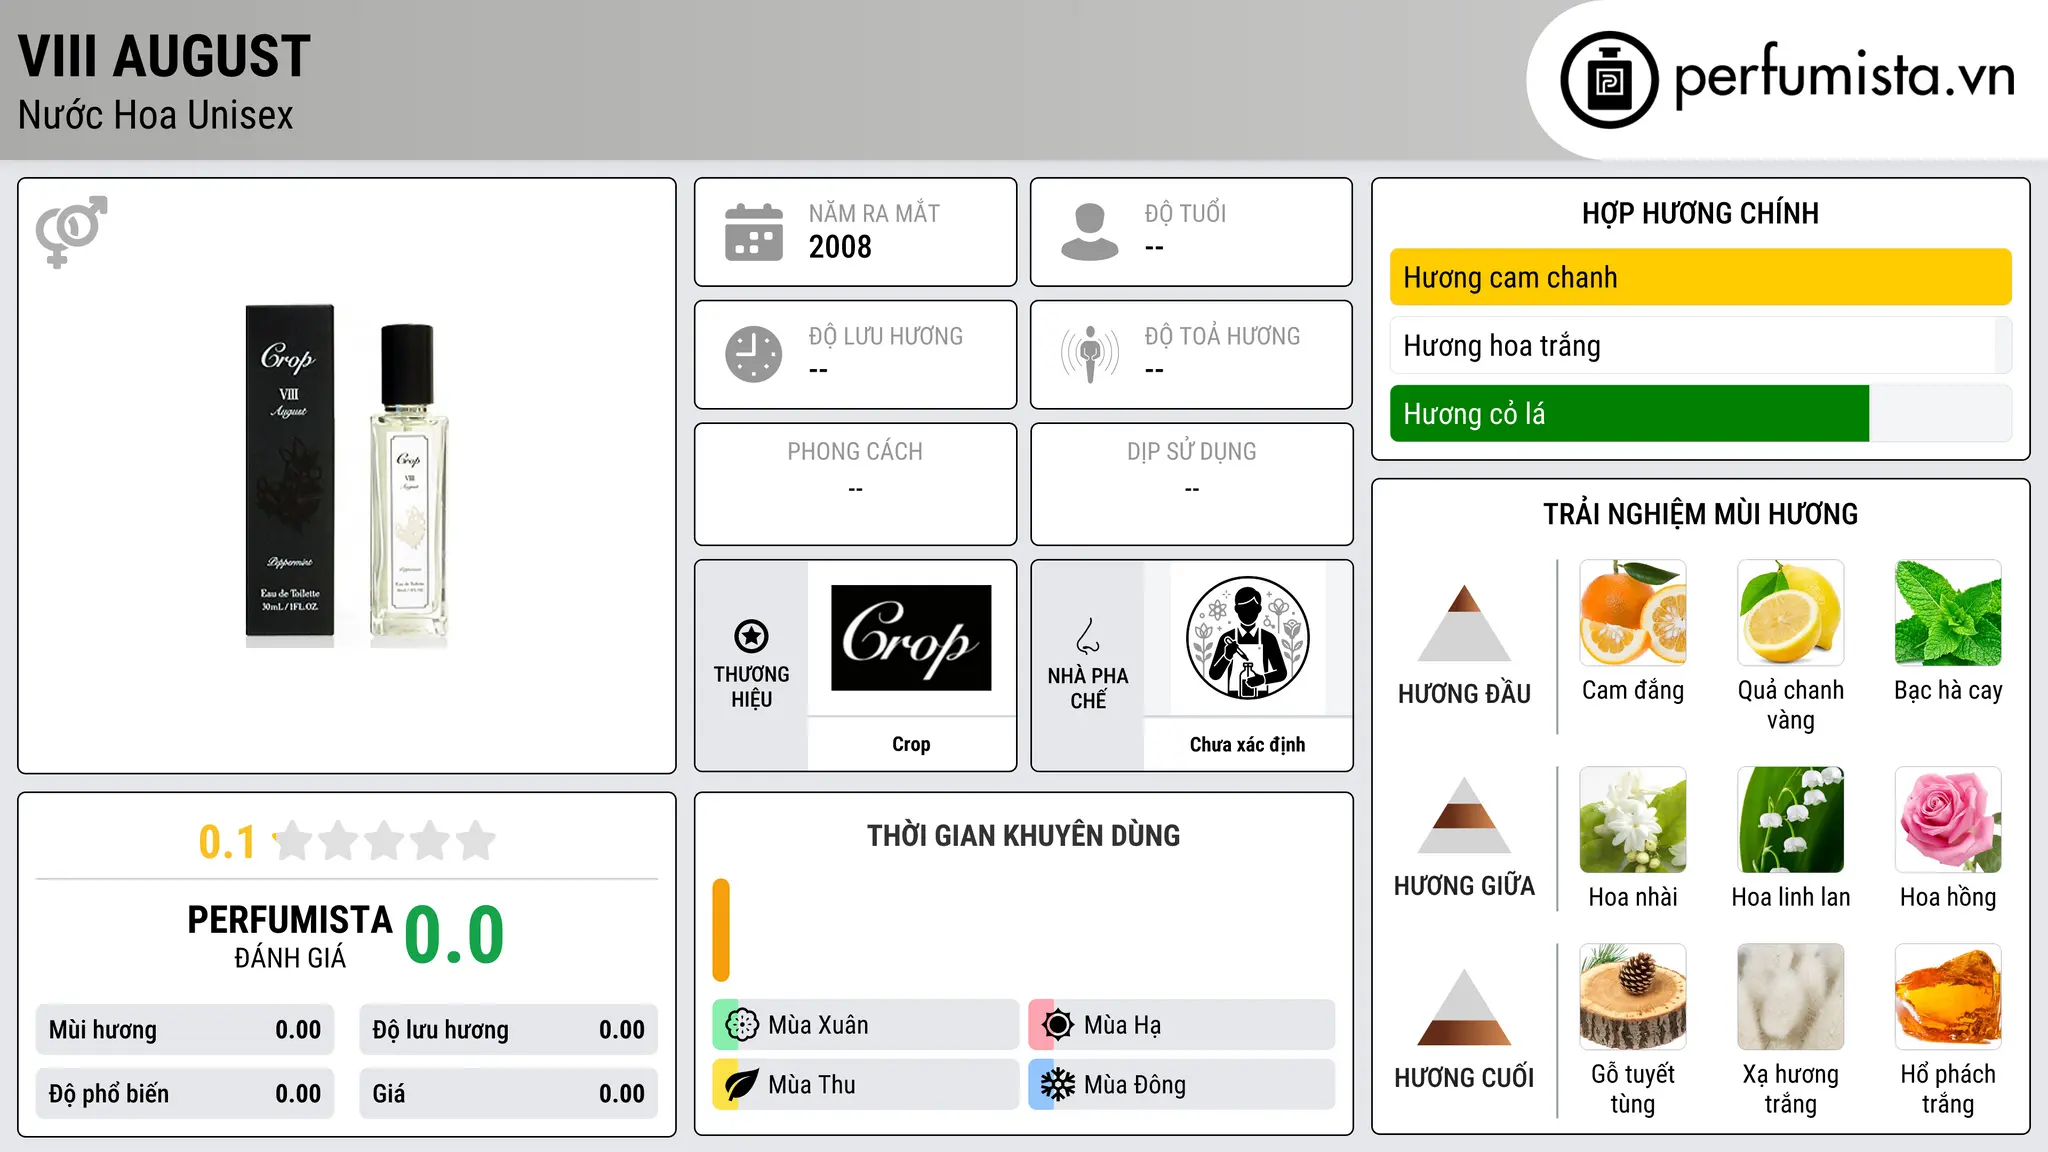Click the perfumista.vn site name
The image size is (2048, 1152).
1844,77
